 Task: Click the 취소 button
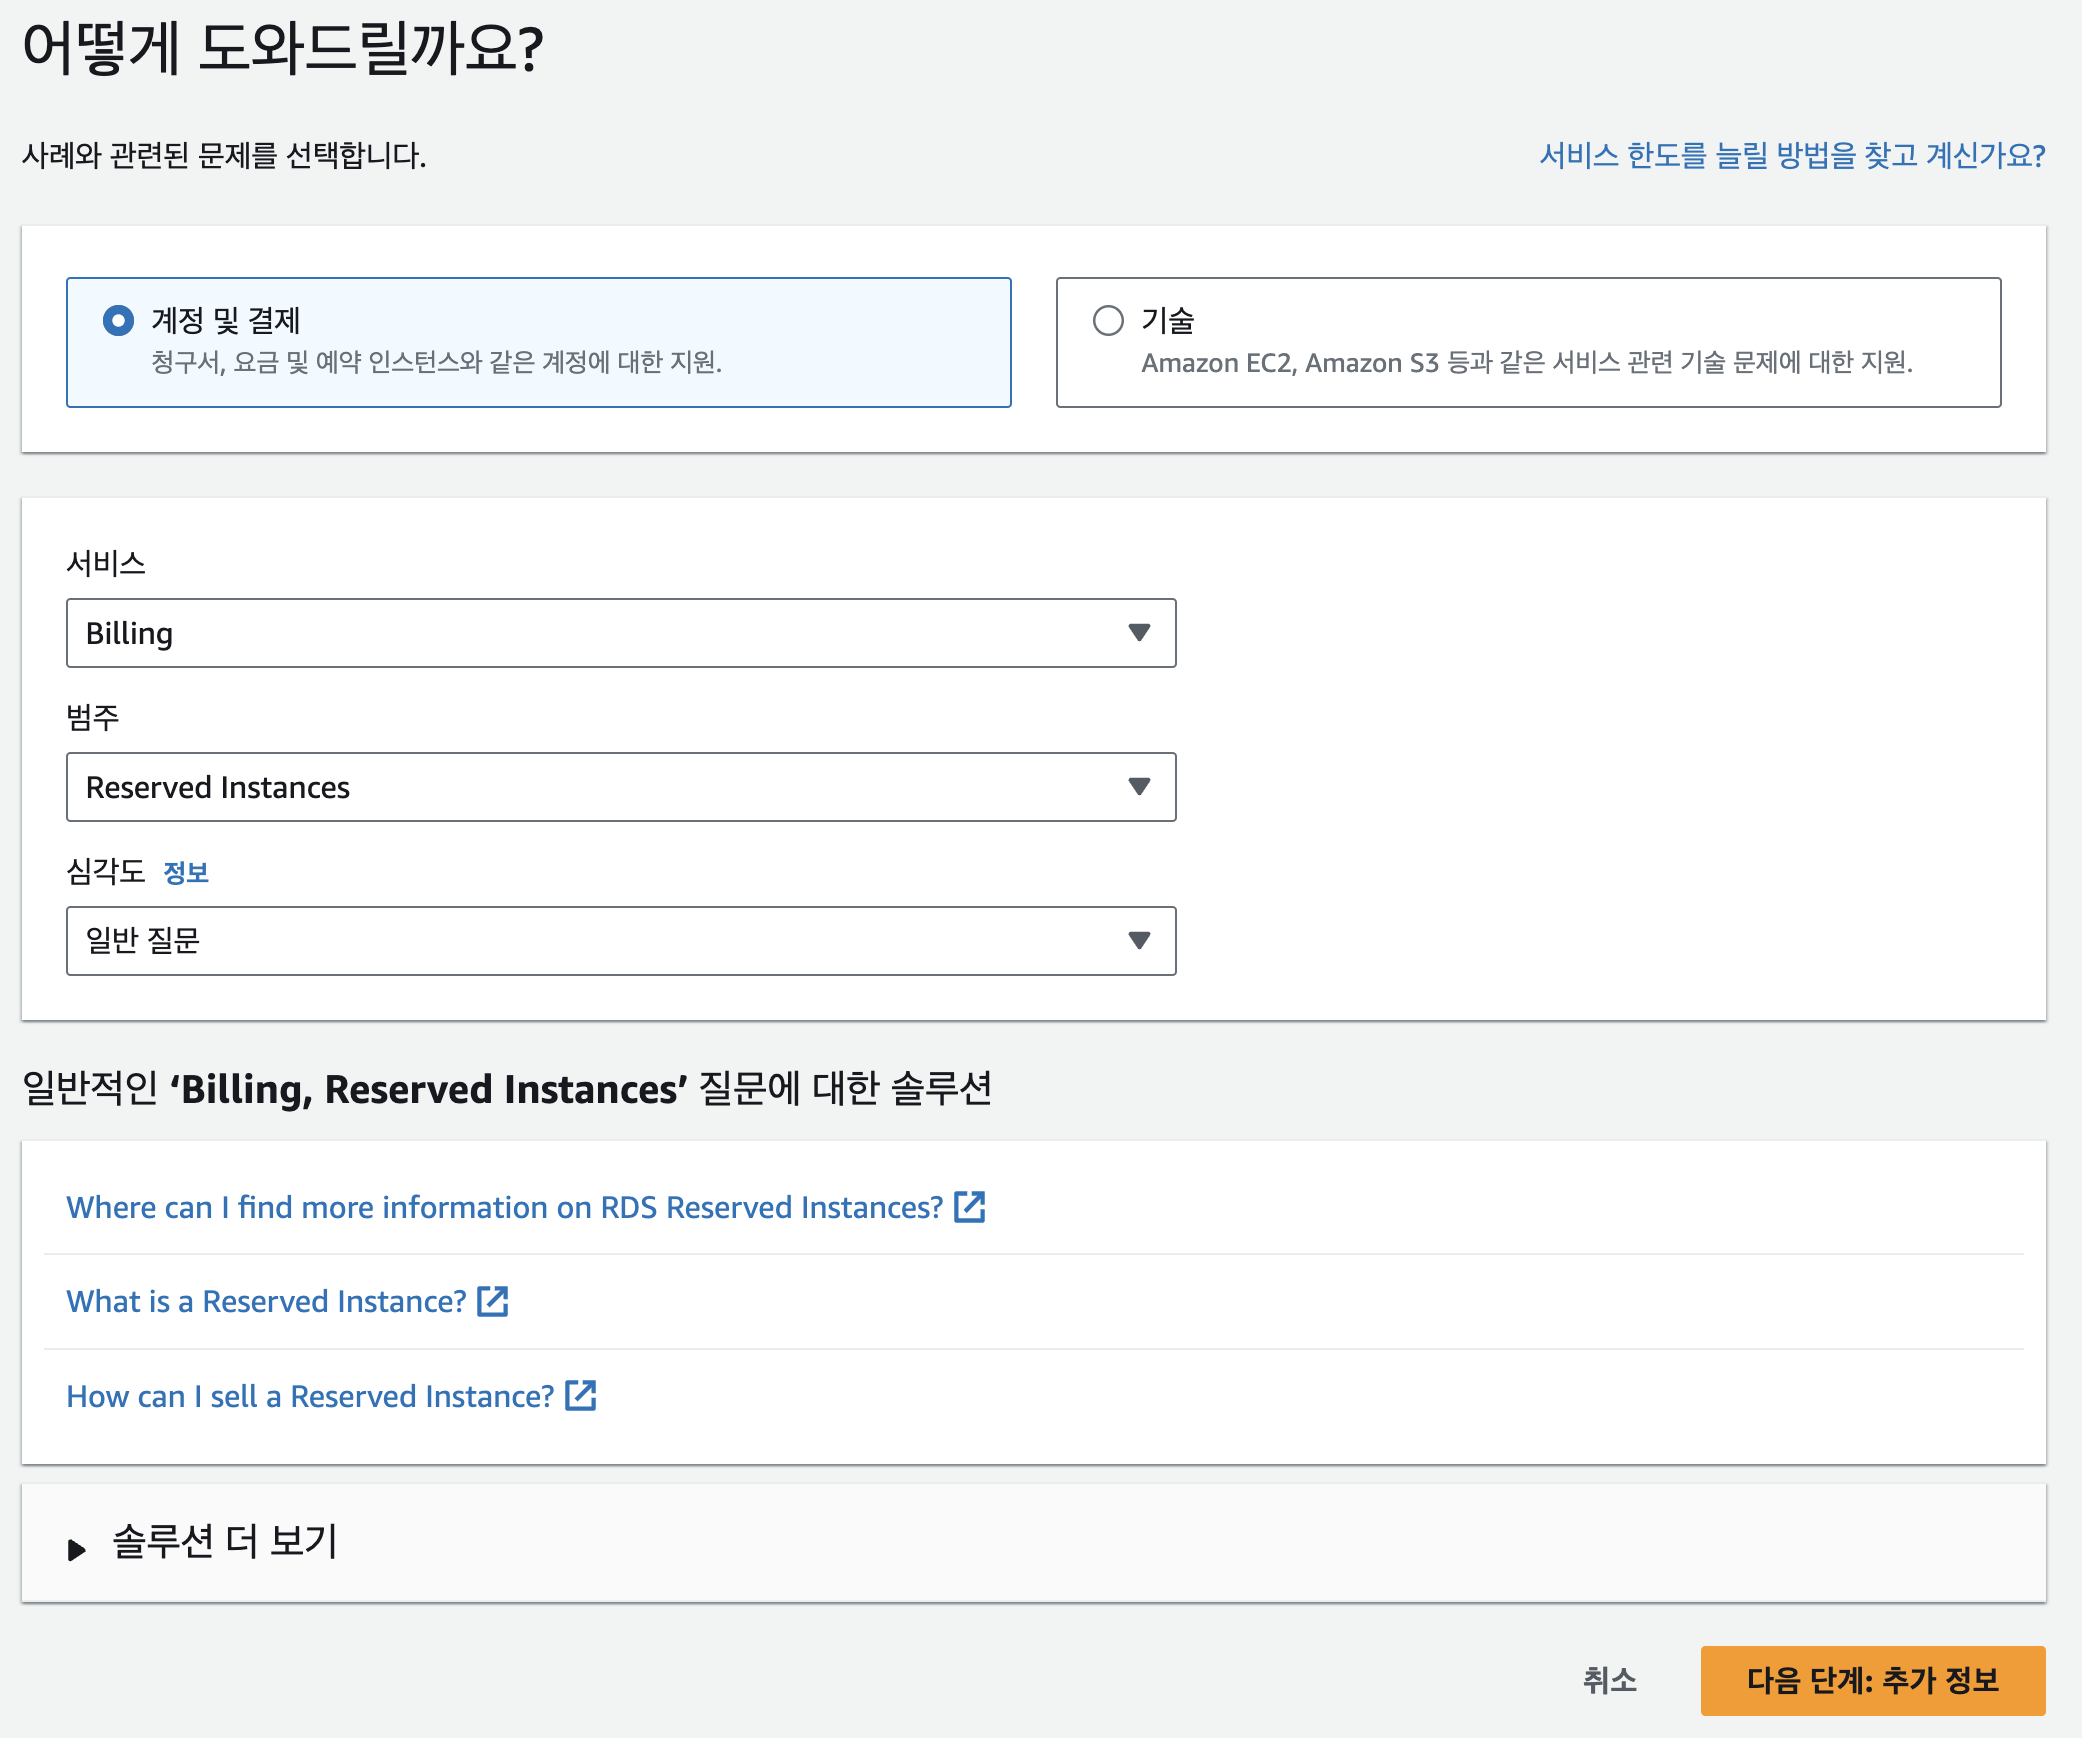tap(1609, 1680)
